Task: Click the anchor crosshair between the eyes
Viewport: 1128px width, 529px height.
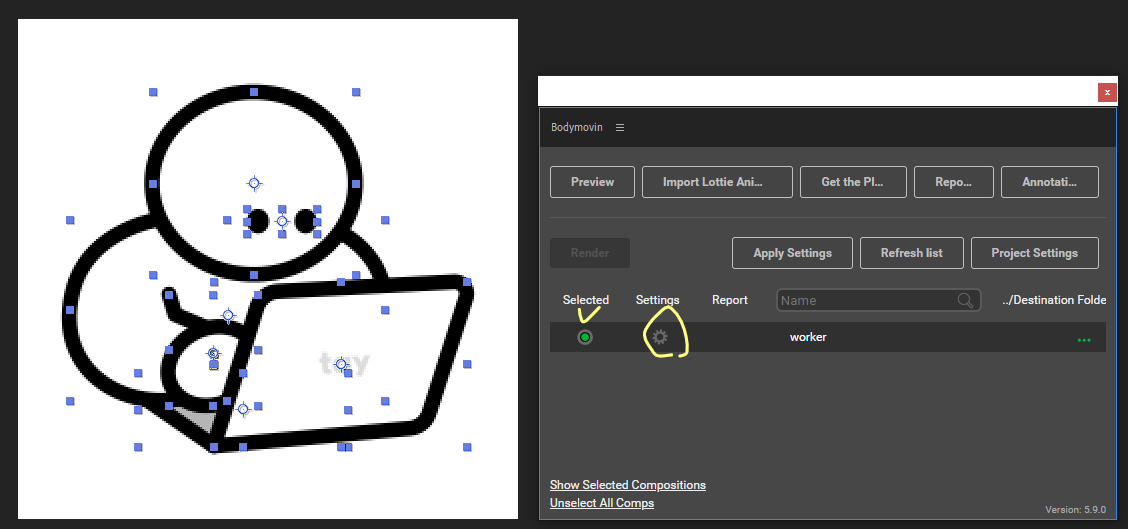Action: [x=282, y=221]
